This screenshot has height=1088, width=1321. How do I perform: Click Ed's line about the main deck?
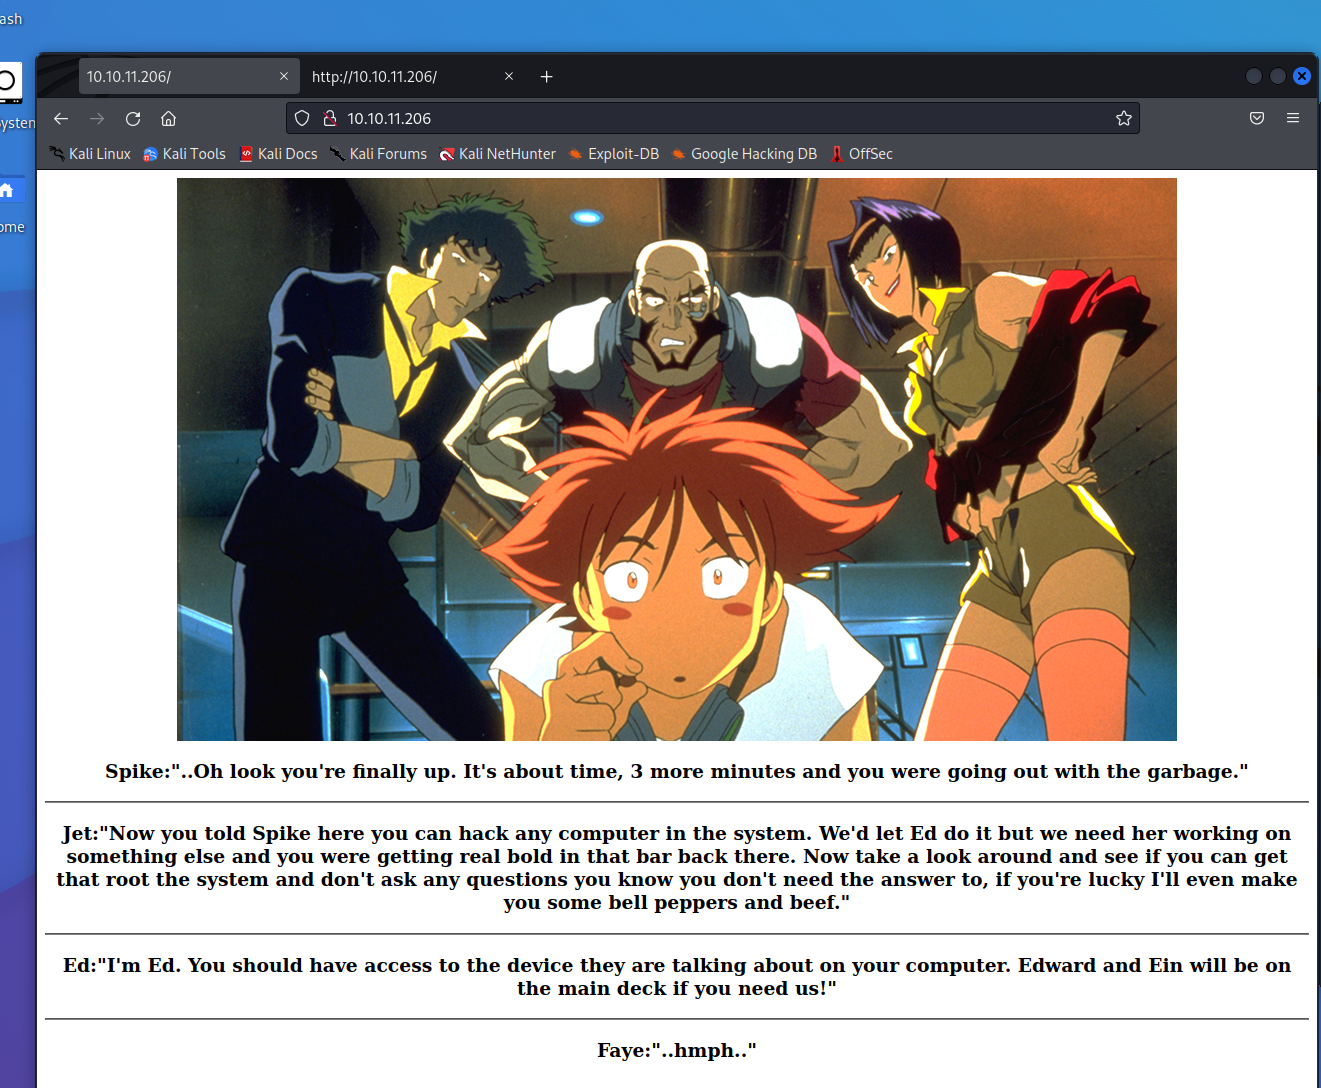point(677,977)
